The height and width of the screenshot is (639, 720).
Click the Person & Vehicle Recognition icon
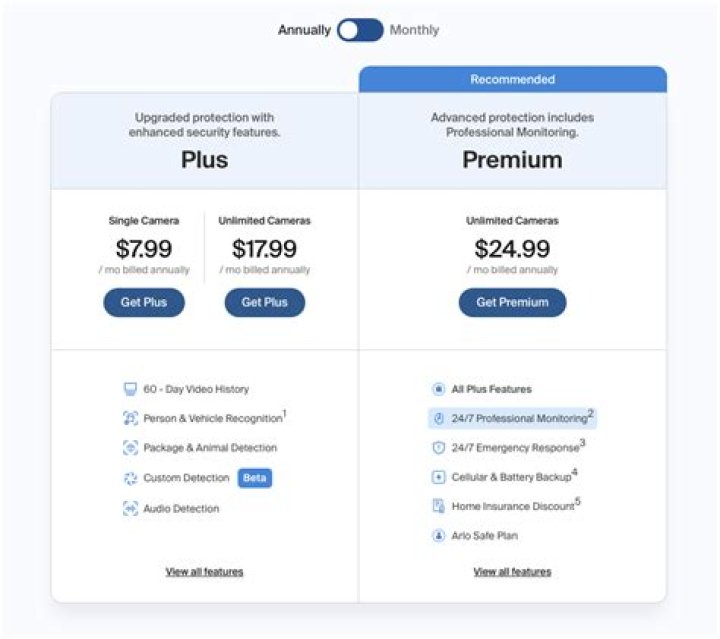pyautogui.click(x=130, y=419)
